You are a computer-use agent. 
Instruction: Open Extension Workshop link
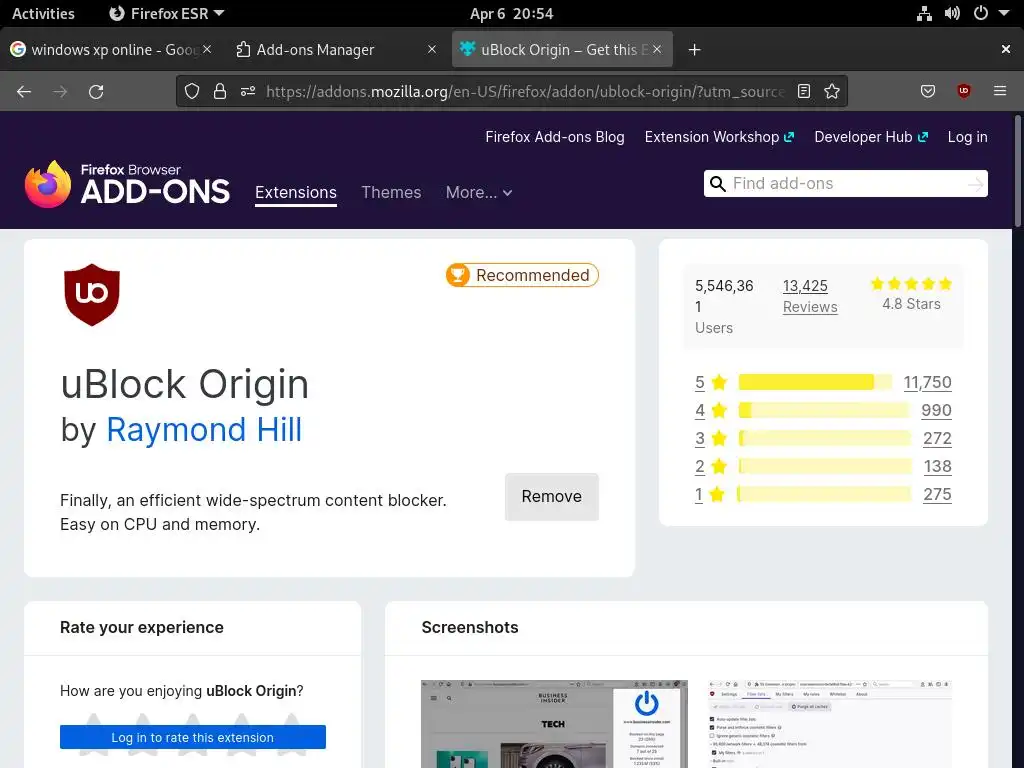(x=719, y=137)
